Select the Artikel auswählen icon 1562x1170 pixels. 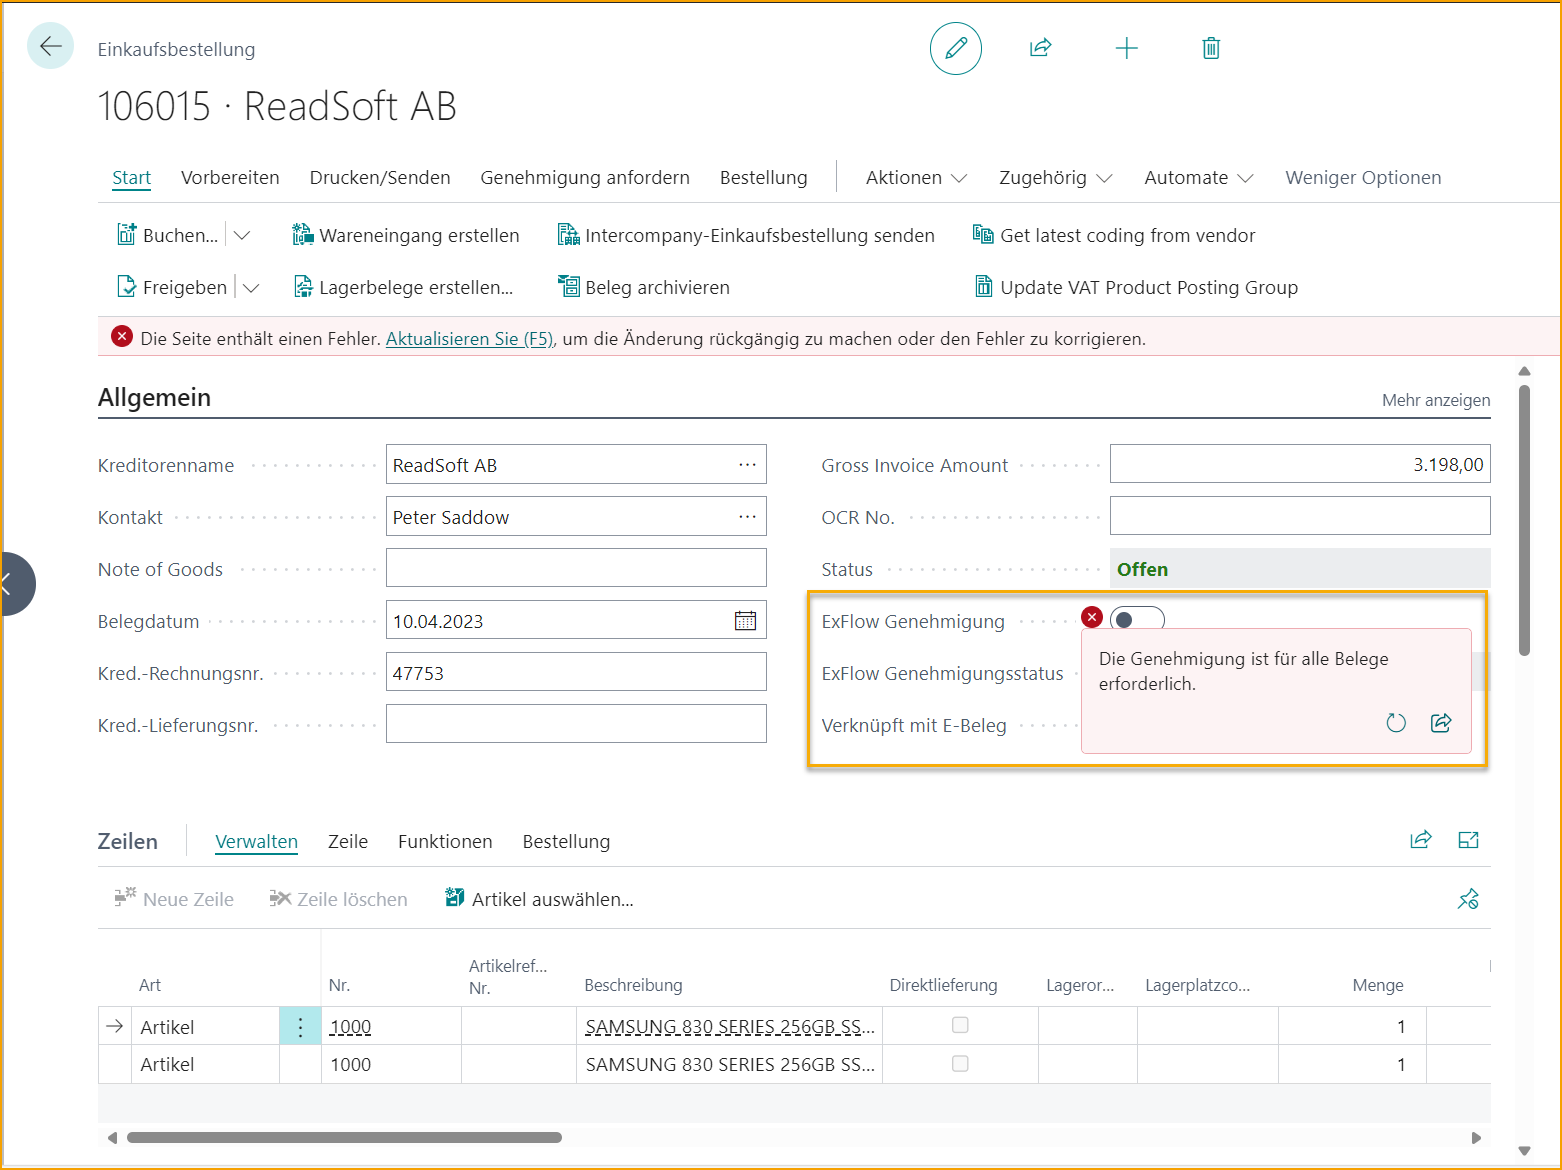pyautogui.click(x=453, y=897)
